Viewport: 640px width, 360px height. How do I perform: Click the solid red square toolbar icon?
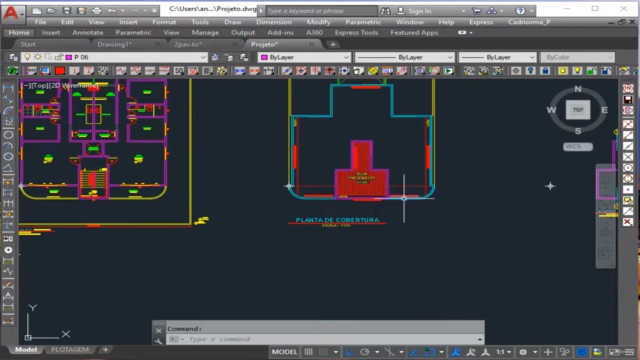pyautogui.click(x=60, y=71)
